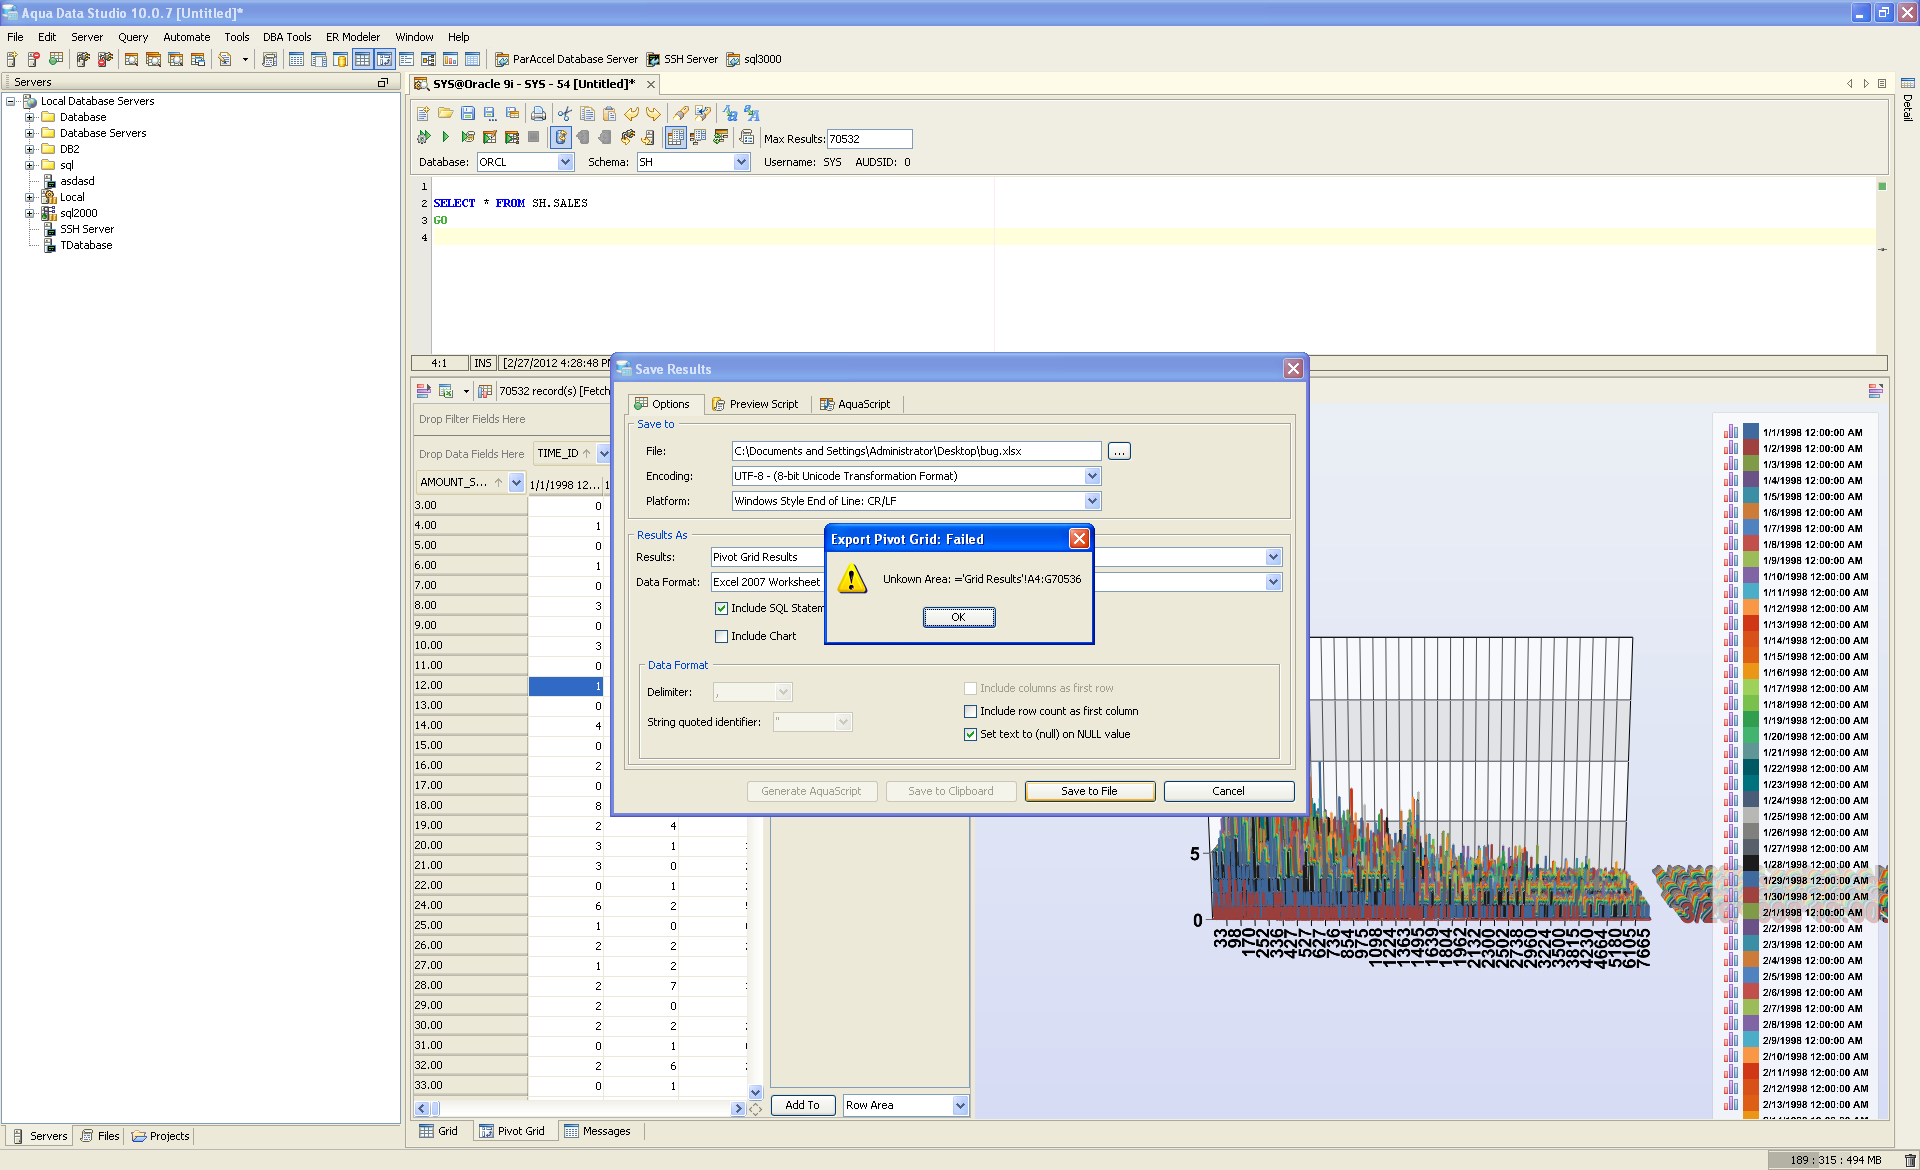This screenshot has width=1920, height=1170.
Task: Enable the Include Chart checkbox
Action: 721,636
